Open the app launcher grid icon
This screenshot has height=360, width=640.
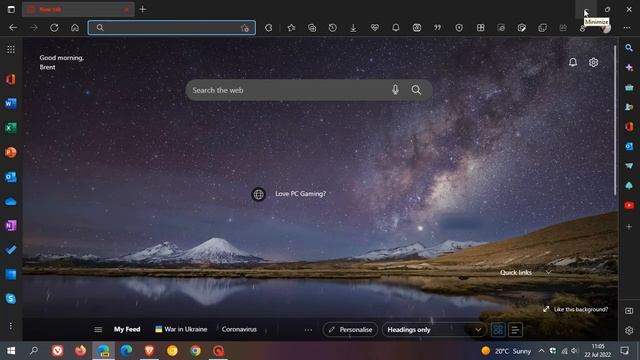pos(11,49)
